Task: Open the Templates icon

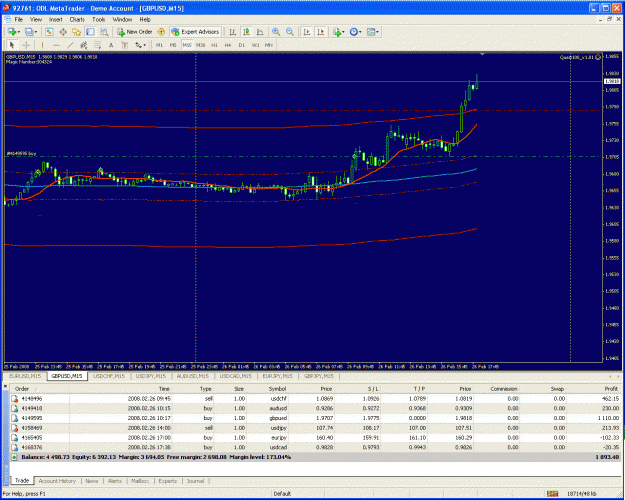Action: (x=371, y=32)
